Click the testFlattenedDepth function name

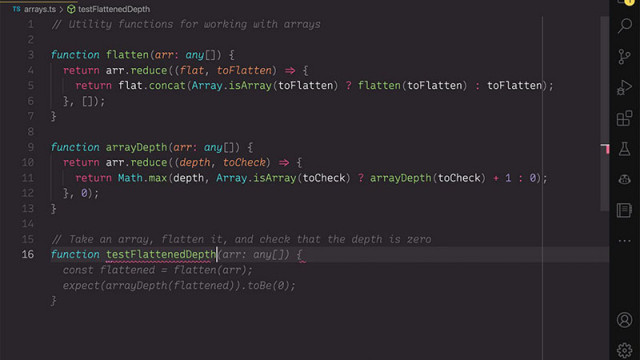(161, 254)
